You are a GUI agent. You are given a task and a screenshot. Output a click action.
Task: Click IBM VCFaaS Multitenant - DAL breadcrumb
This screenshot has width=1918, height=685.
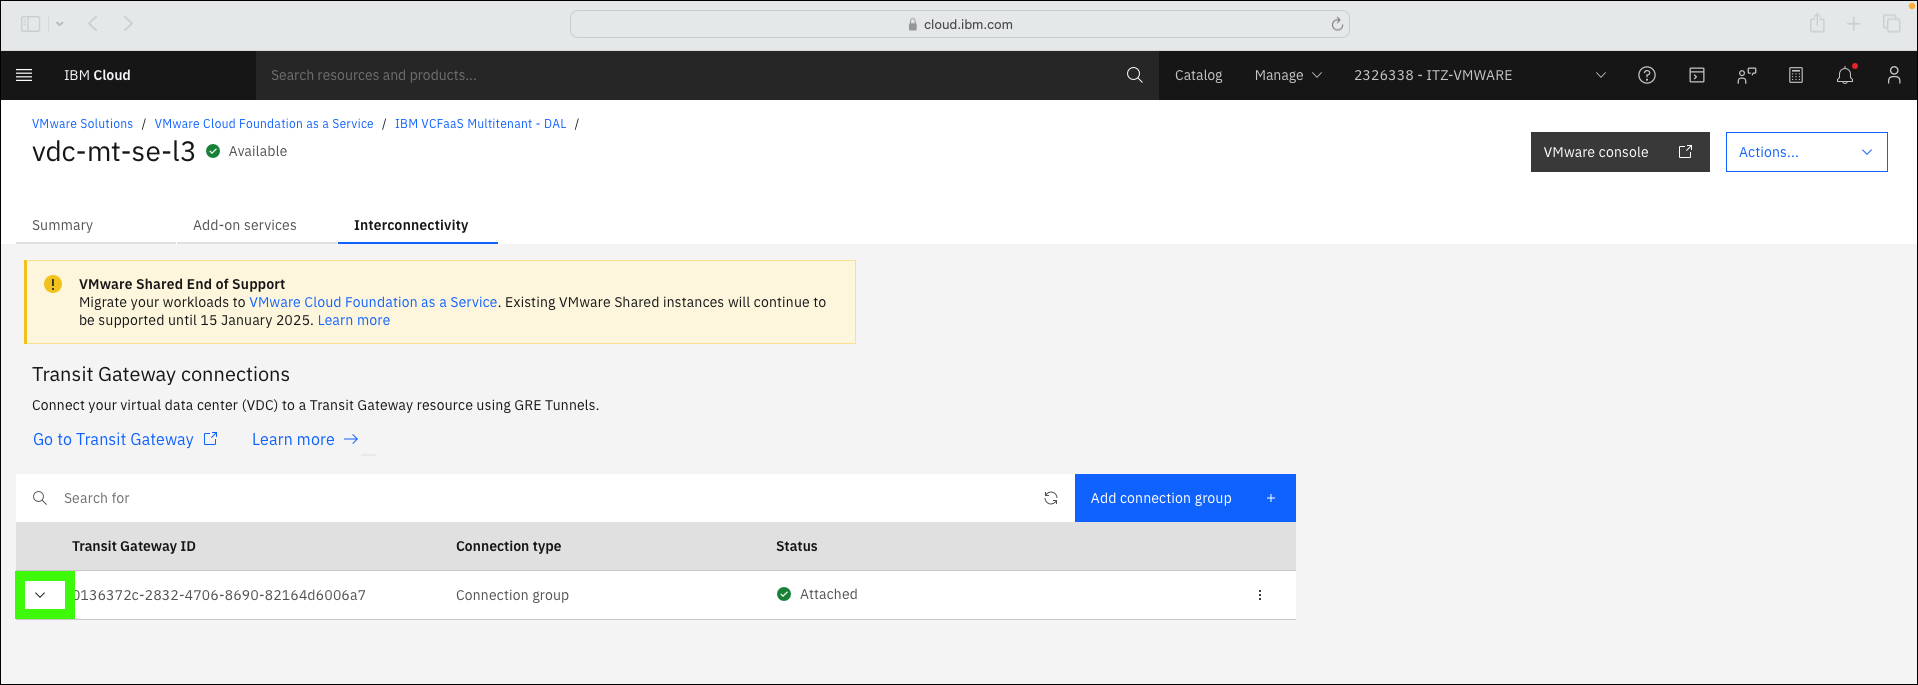click(x=480, y=124)
